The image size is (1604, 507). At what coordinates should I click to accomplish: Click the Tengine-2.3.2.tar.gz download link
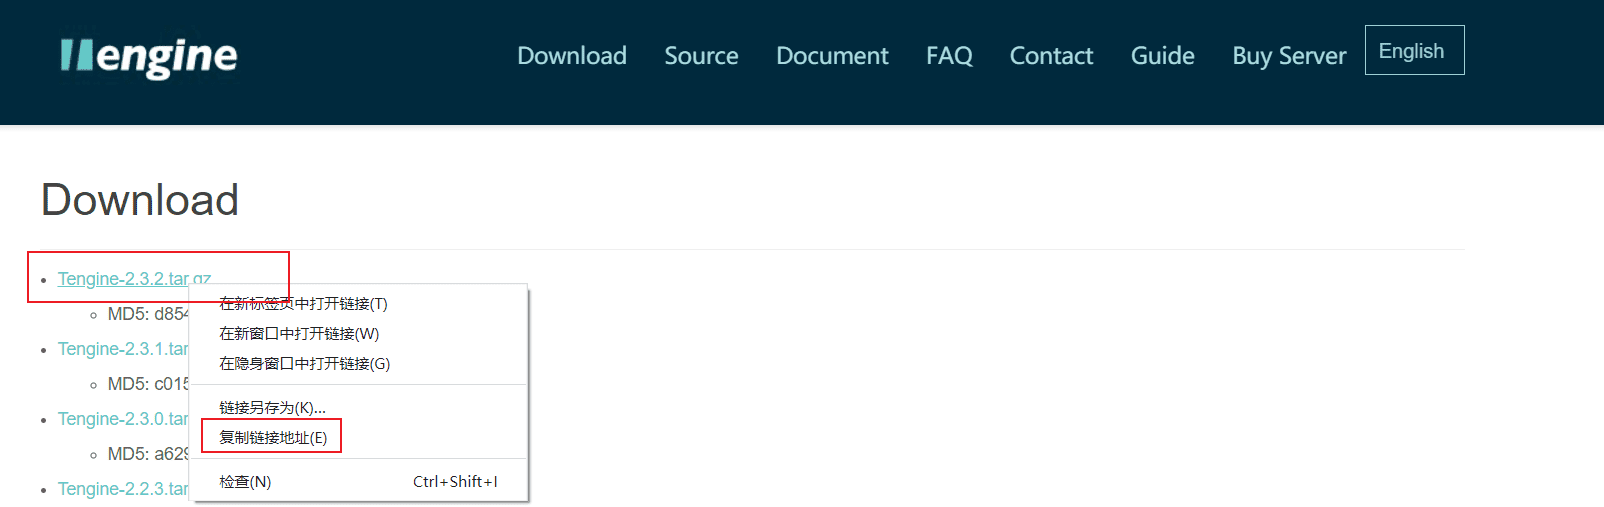[134, 279]
